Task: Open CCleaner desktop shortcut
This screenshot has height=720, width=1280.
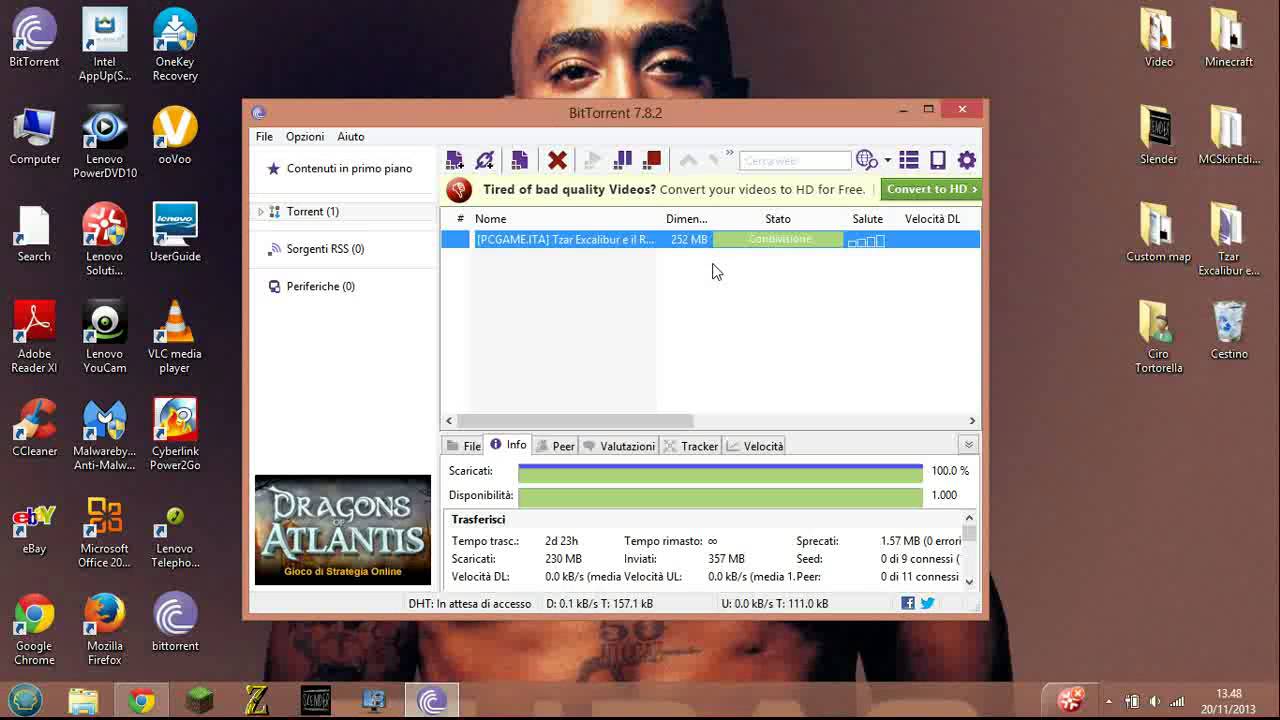Action: (x=34, y=428)
